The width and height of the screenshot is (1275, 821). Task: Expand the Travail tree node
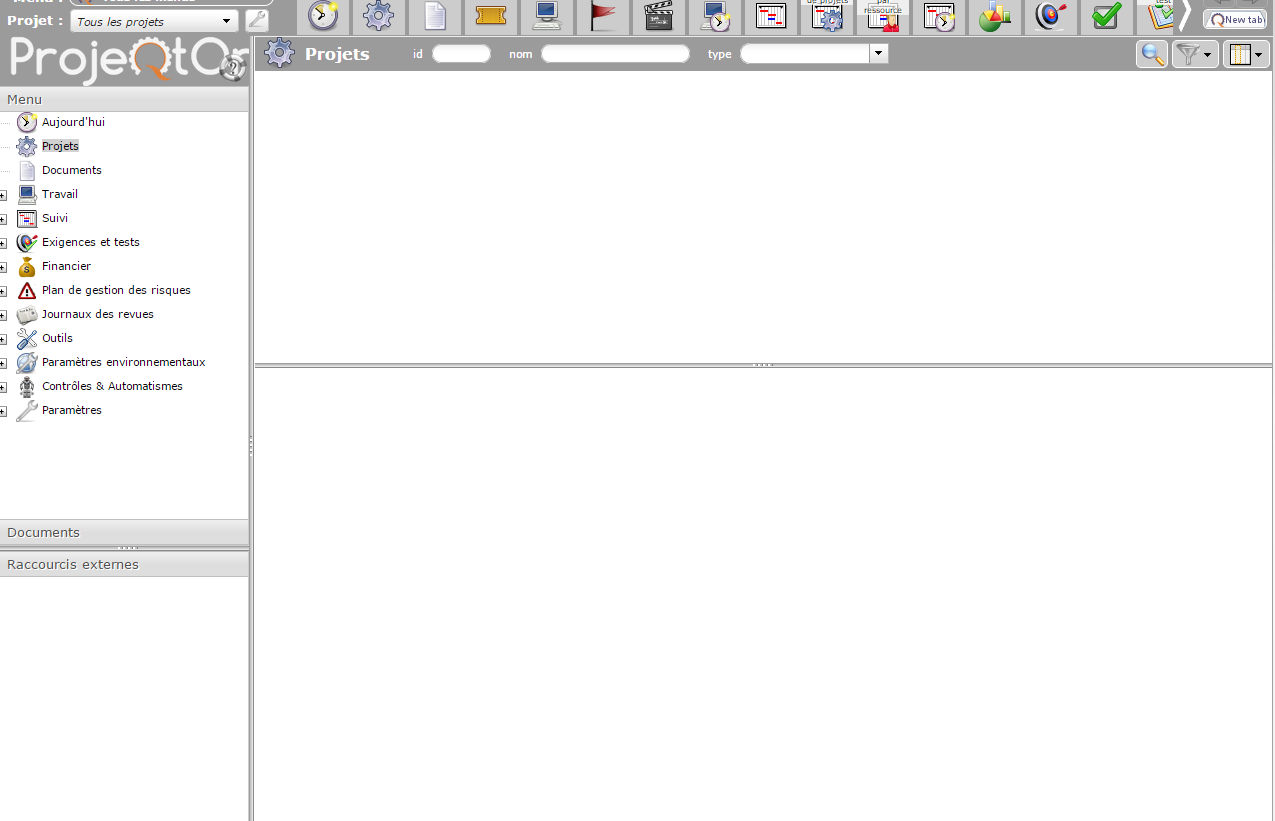pos(4,195)
